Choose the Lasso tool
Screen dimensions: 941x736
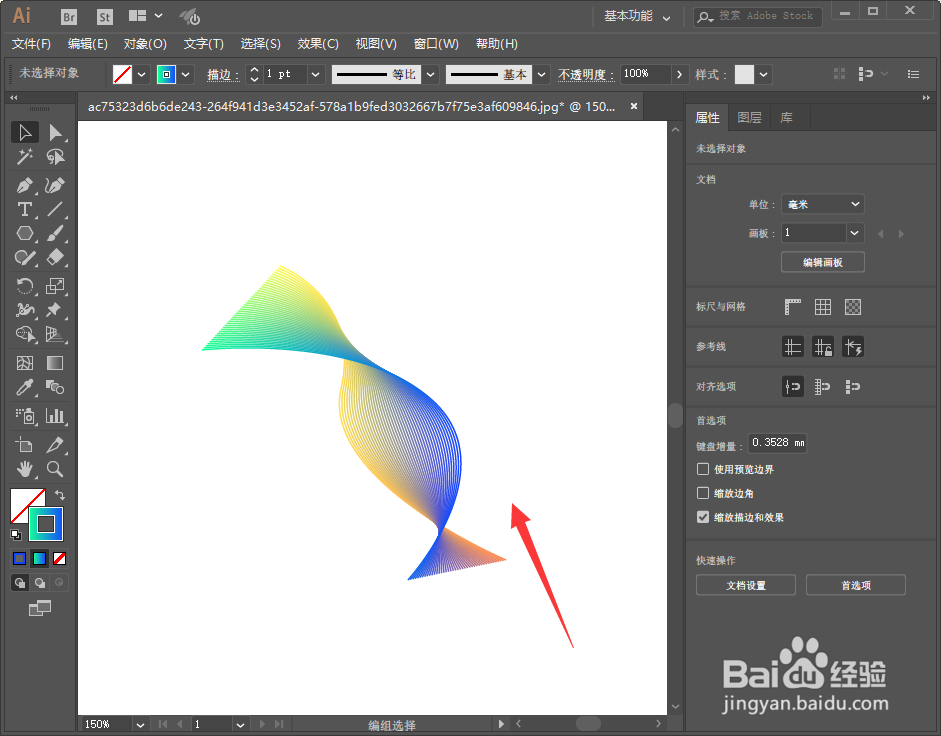55,157
